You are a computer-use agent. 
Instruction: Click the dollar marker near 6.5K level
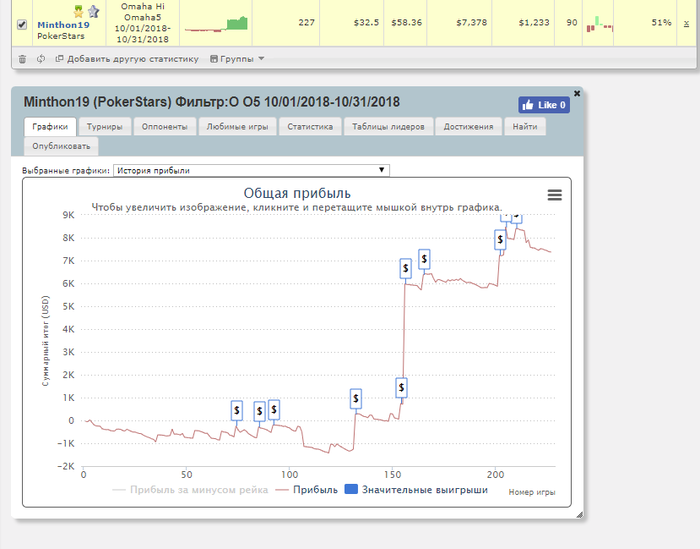(405, 268)
